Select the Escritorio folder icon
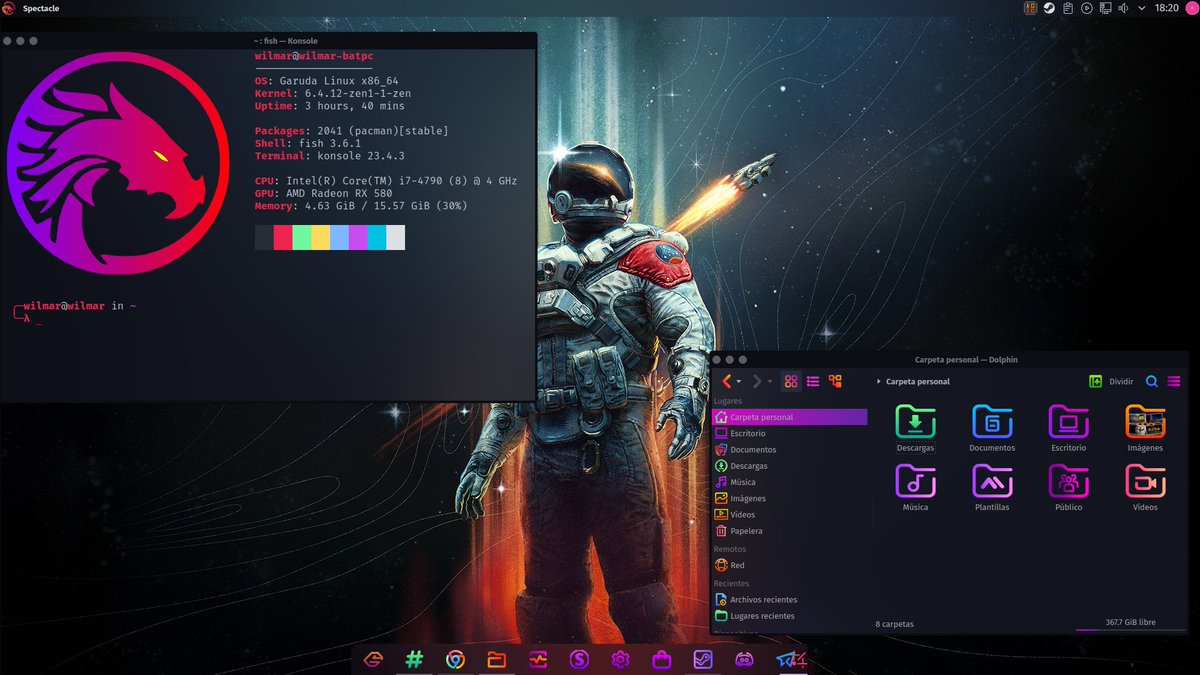1200x675 pixels. pos(1068,422)
